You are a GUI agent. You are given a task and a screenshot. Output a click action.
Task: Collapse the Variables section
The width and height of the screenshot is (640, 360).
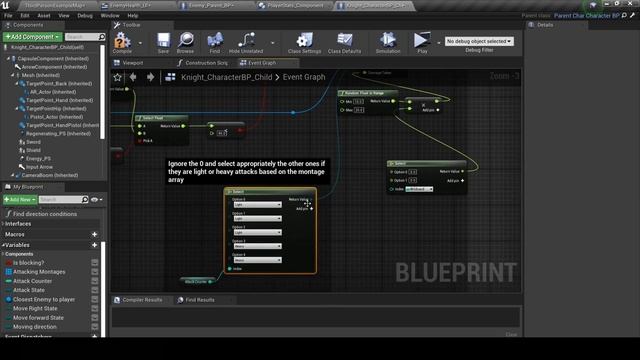coord(3,245)
